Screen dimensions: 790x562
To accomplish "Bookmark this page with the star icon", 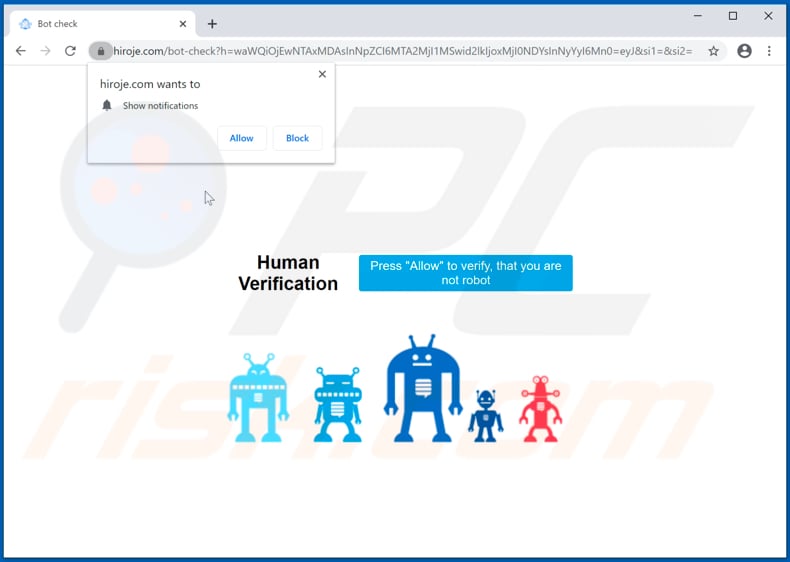I will [713, 51].
